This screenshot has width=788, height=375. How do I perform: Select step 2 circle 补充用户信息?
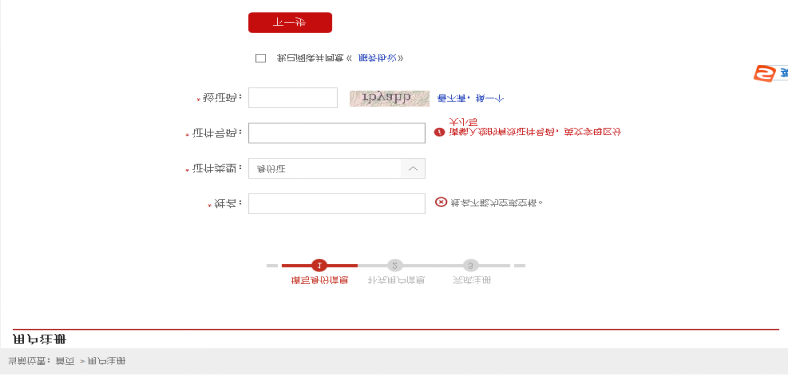pyautogui.click(x=395, y=265)
